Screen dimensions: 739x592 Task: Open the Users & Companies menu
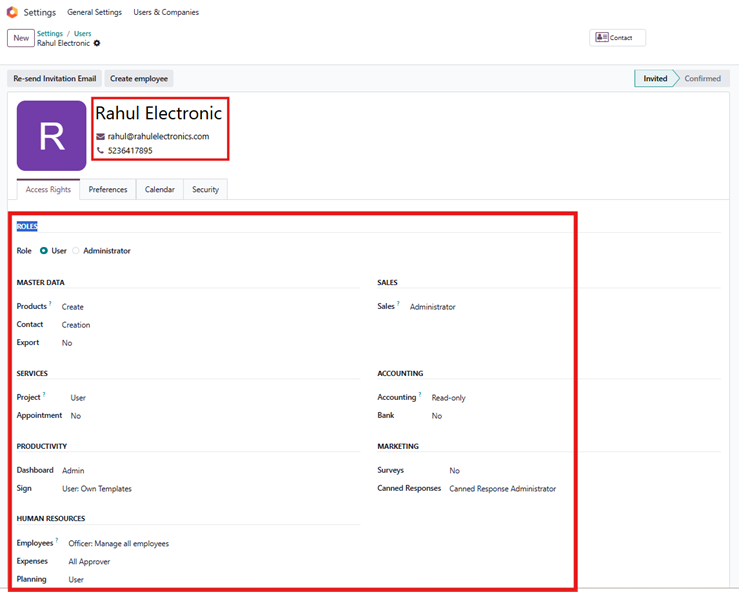pyautogui.click(x=166, y=12)
